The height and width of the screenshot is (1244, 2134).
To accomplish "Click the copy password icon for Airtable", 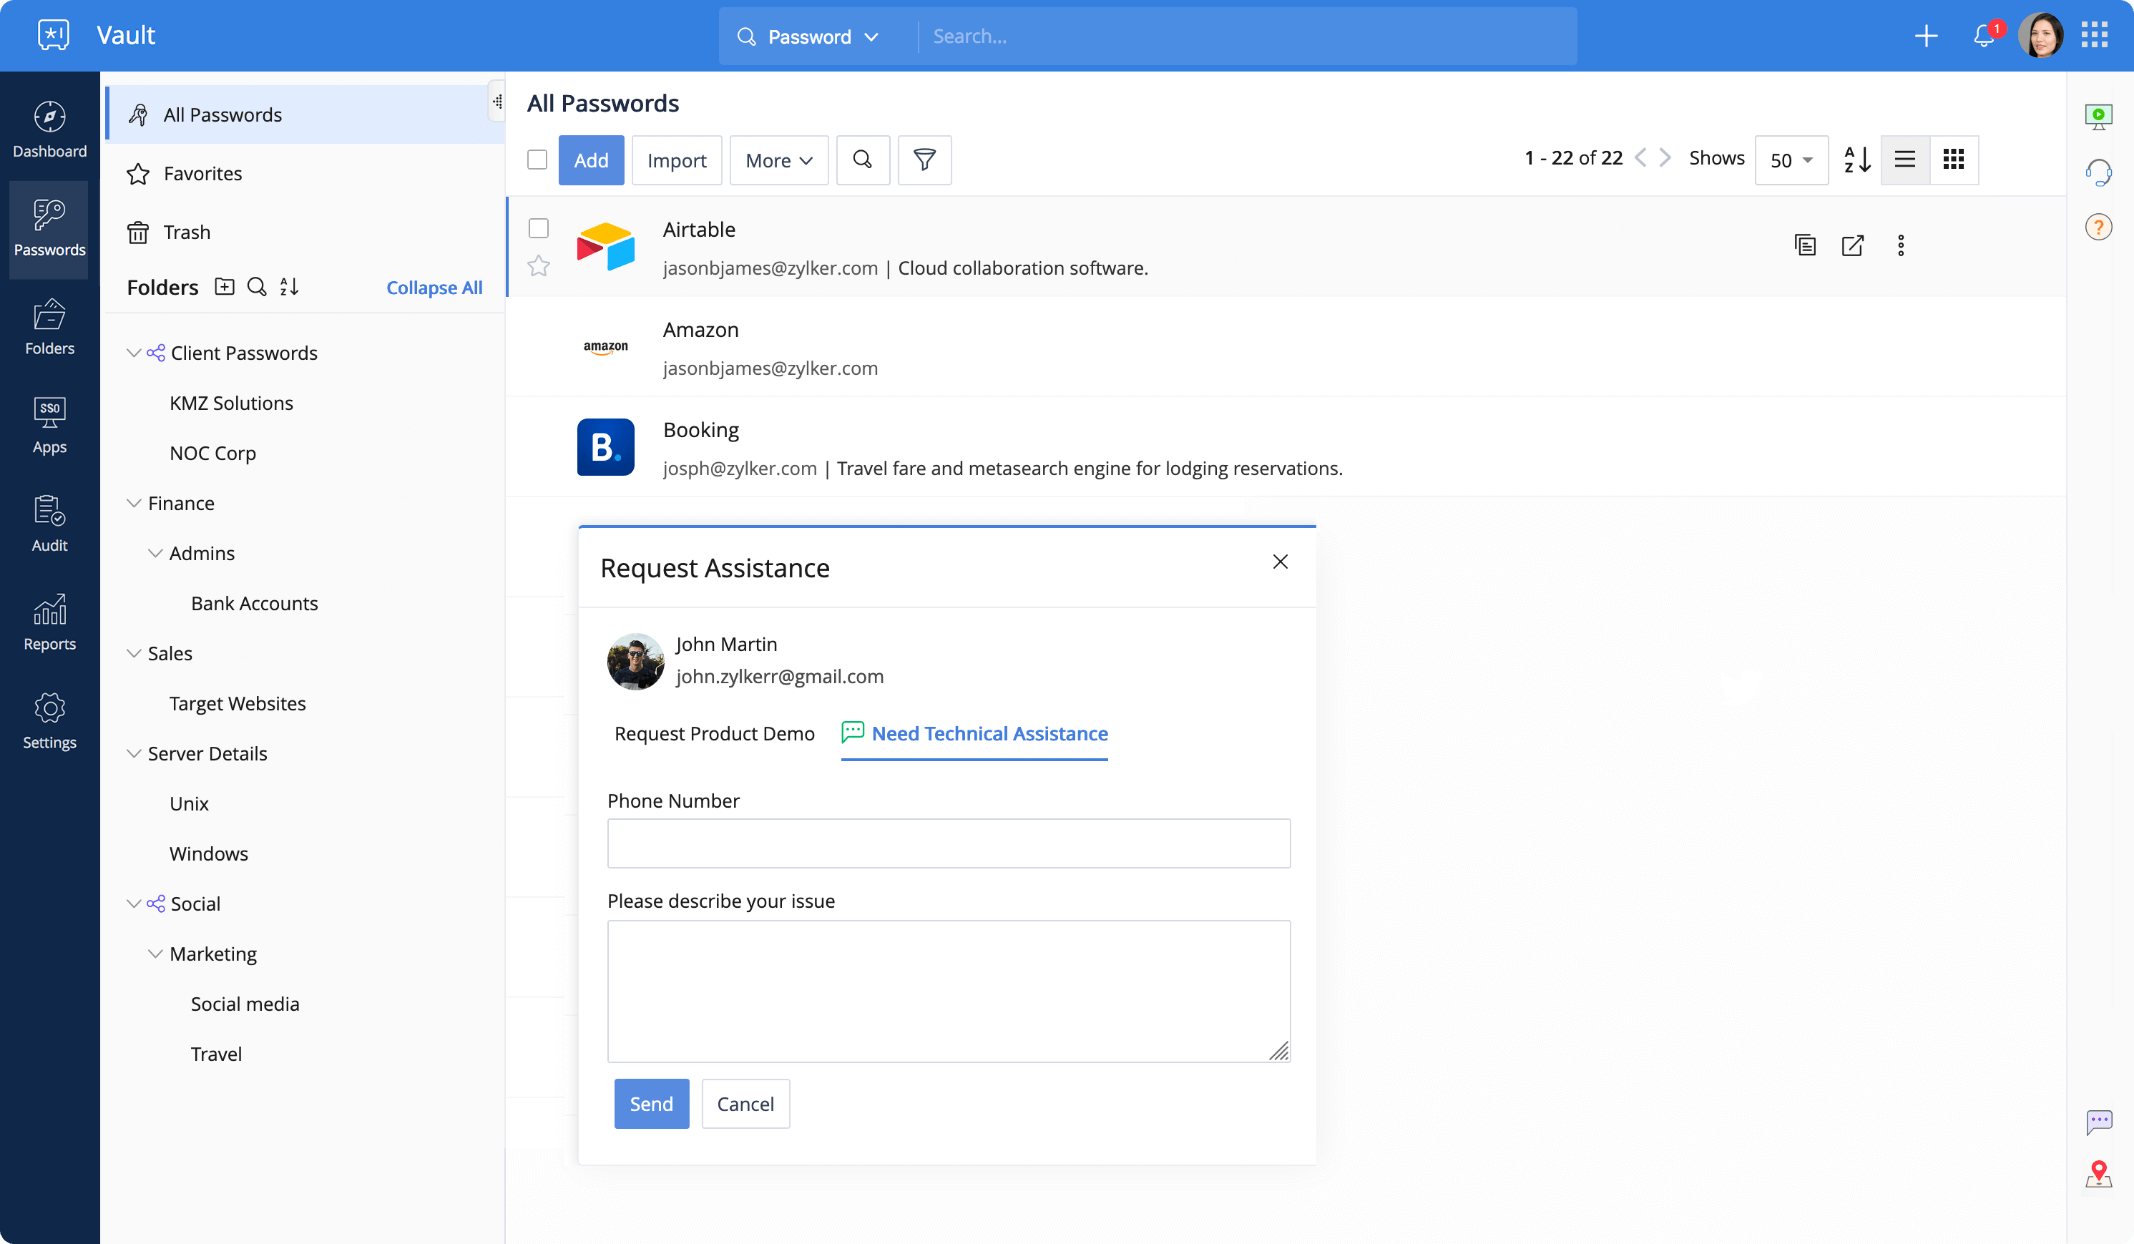I will (1805, 244).
